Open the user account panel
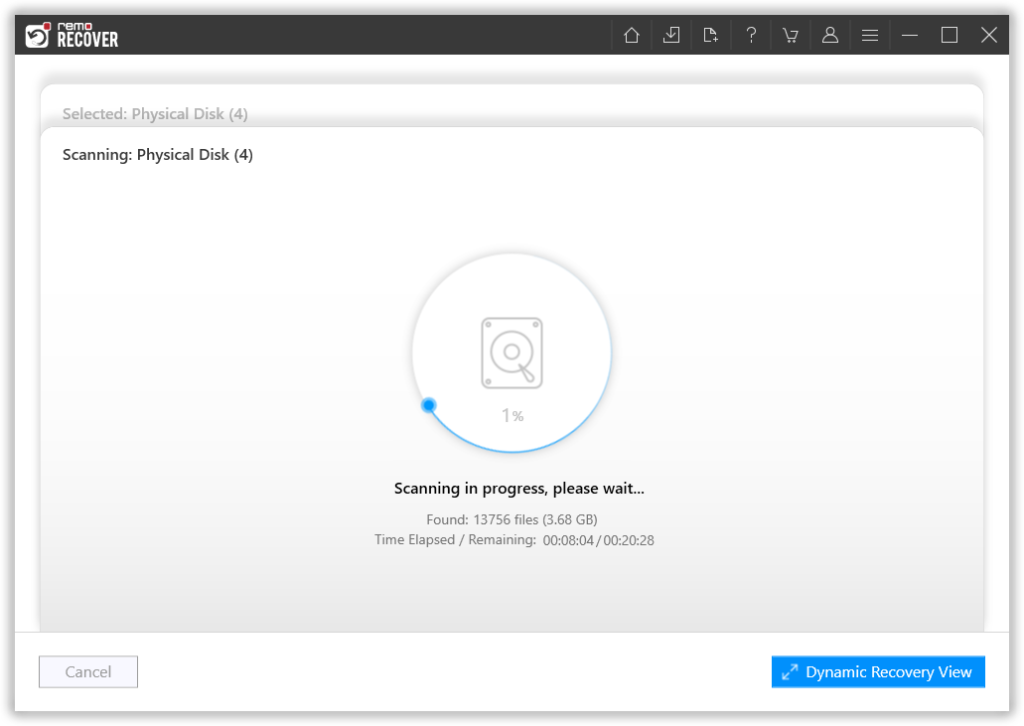The image size is (1024, 726). 830,34
